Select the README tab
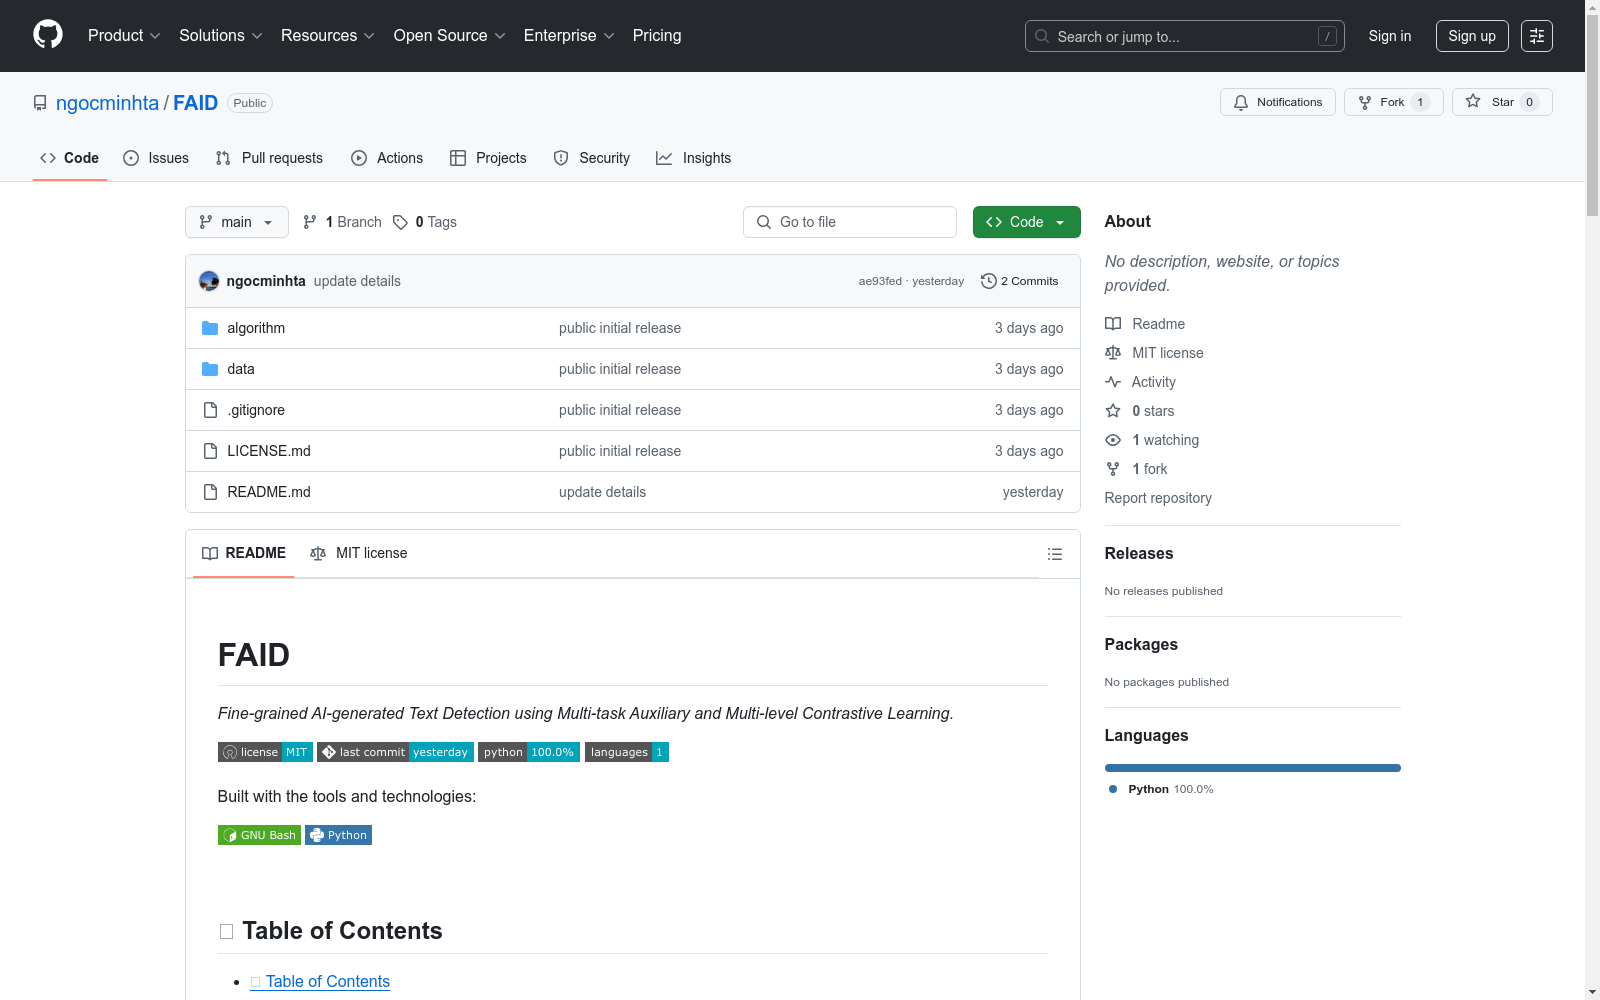 coord(244,553)
